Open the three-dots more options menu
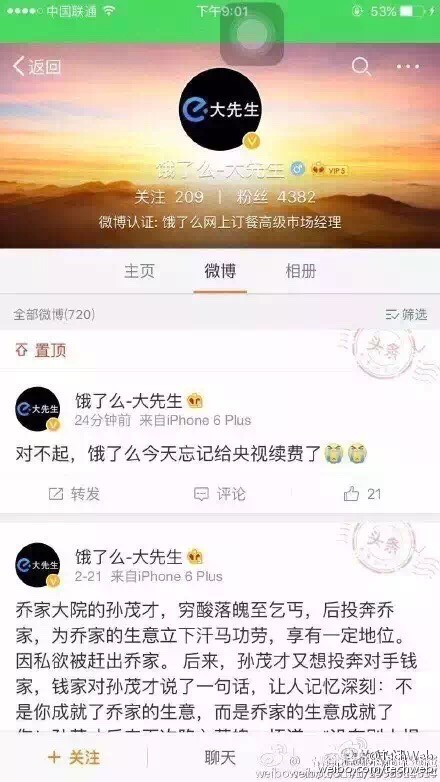The width and height of the screenshot is (440, 782). point(408,67)
